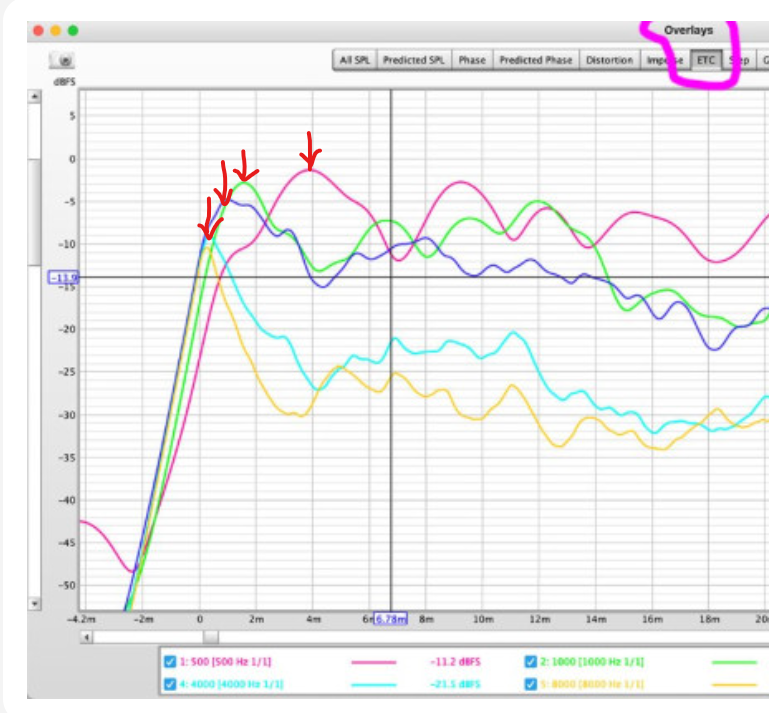The width and height of the screenshot is (769, 713).
Task: Click the vertical scrollbar down arrow
Action: [35, 604]
